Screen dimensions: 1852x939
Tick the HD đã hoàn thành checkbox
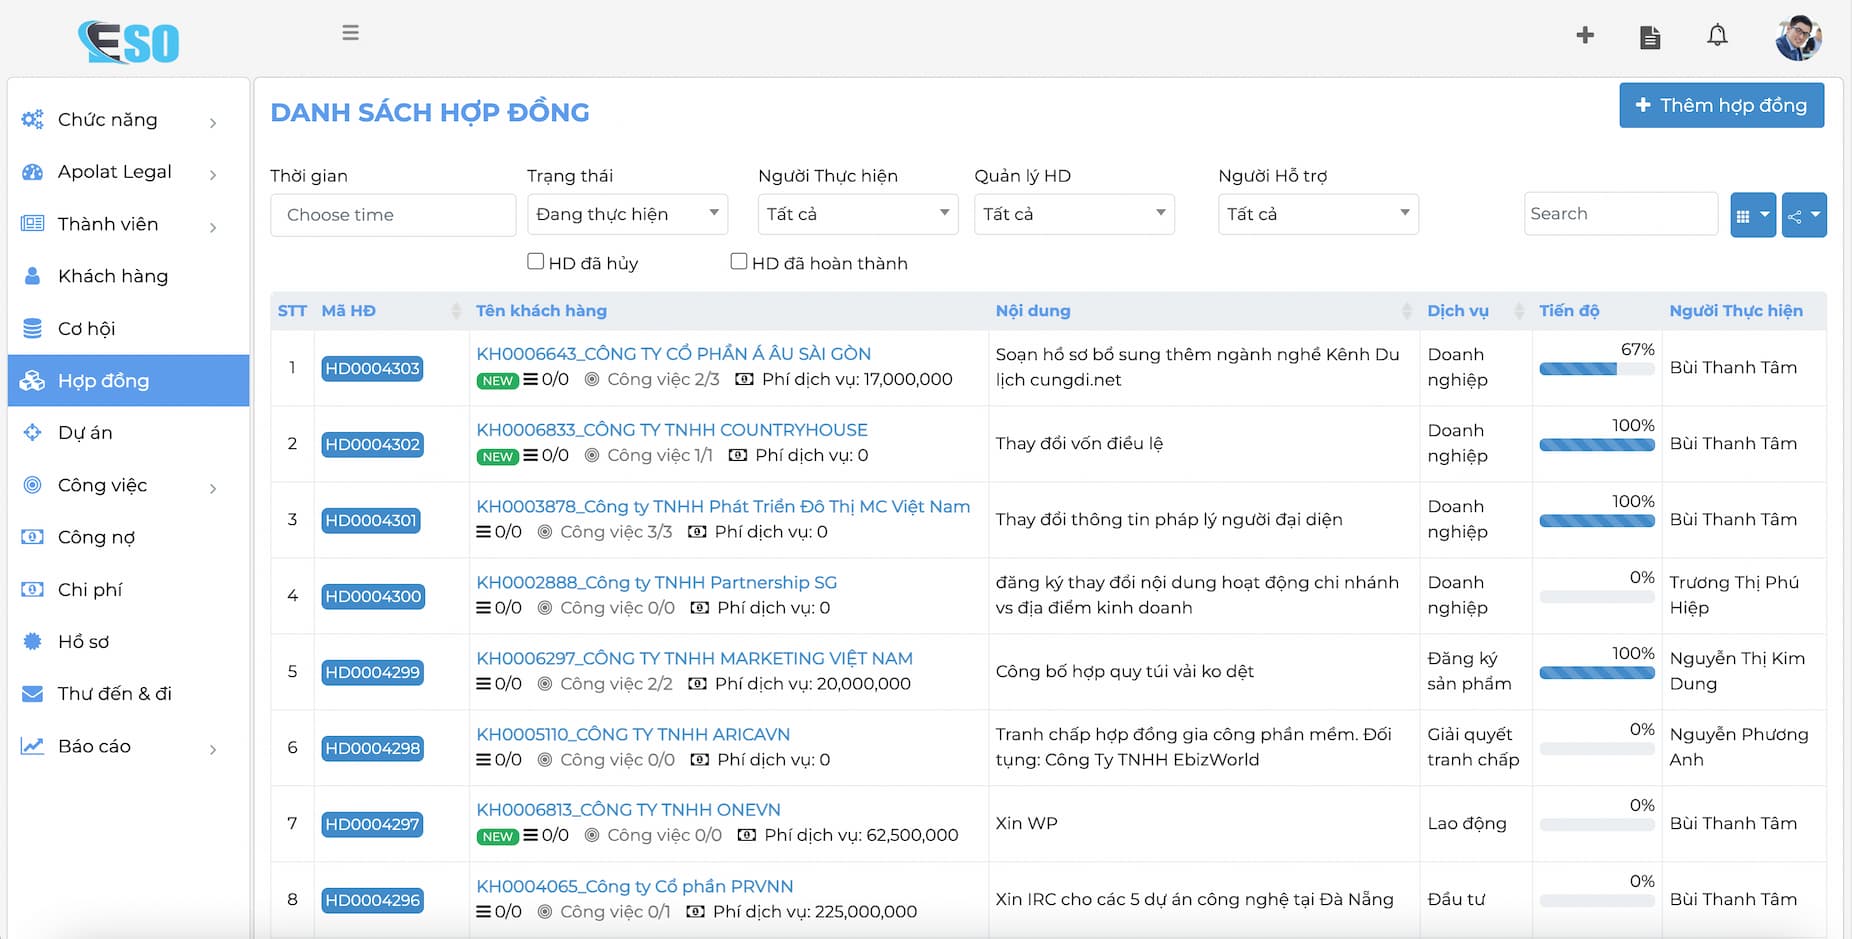tap(739, 262)
